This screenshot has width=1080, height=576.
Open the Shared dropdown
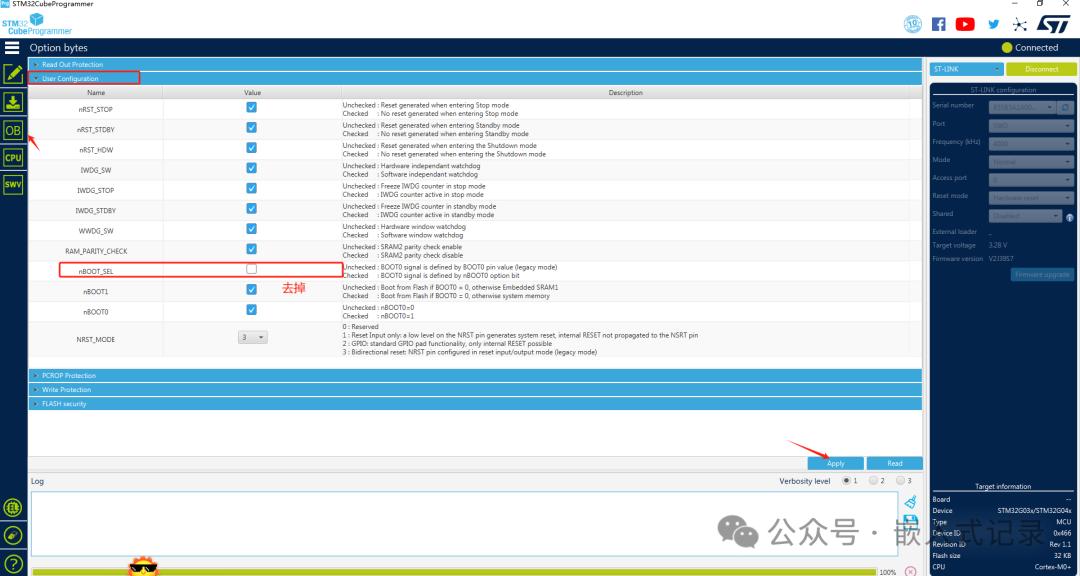[x=1026, y=216]
